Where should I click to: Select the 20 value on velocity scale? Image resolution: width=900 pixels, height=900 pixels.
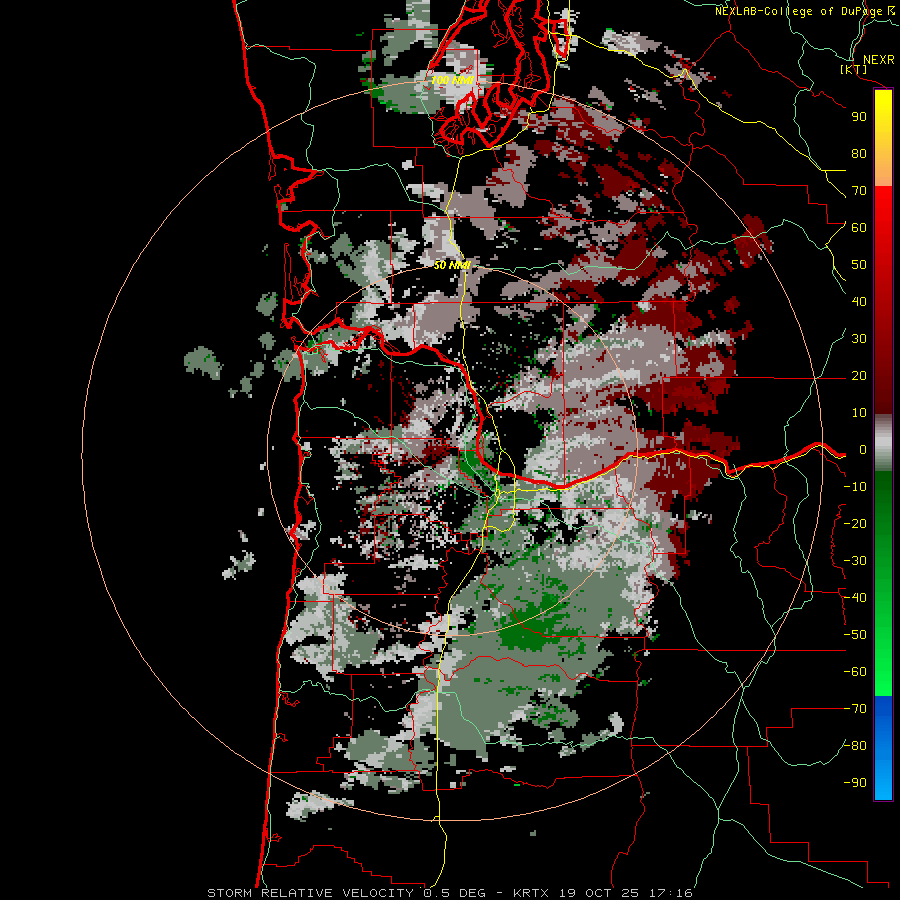pyautogui.click(x=859, y=376)
